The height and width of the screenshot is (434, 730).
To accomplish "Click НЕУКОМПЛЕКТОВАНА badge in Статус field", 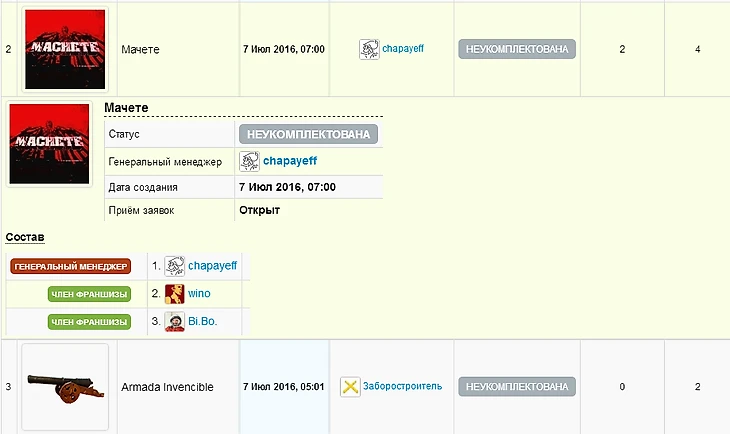I will tap(308, 135).
